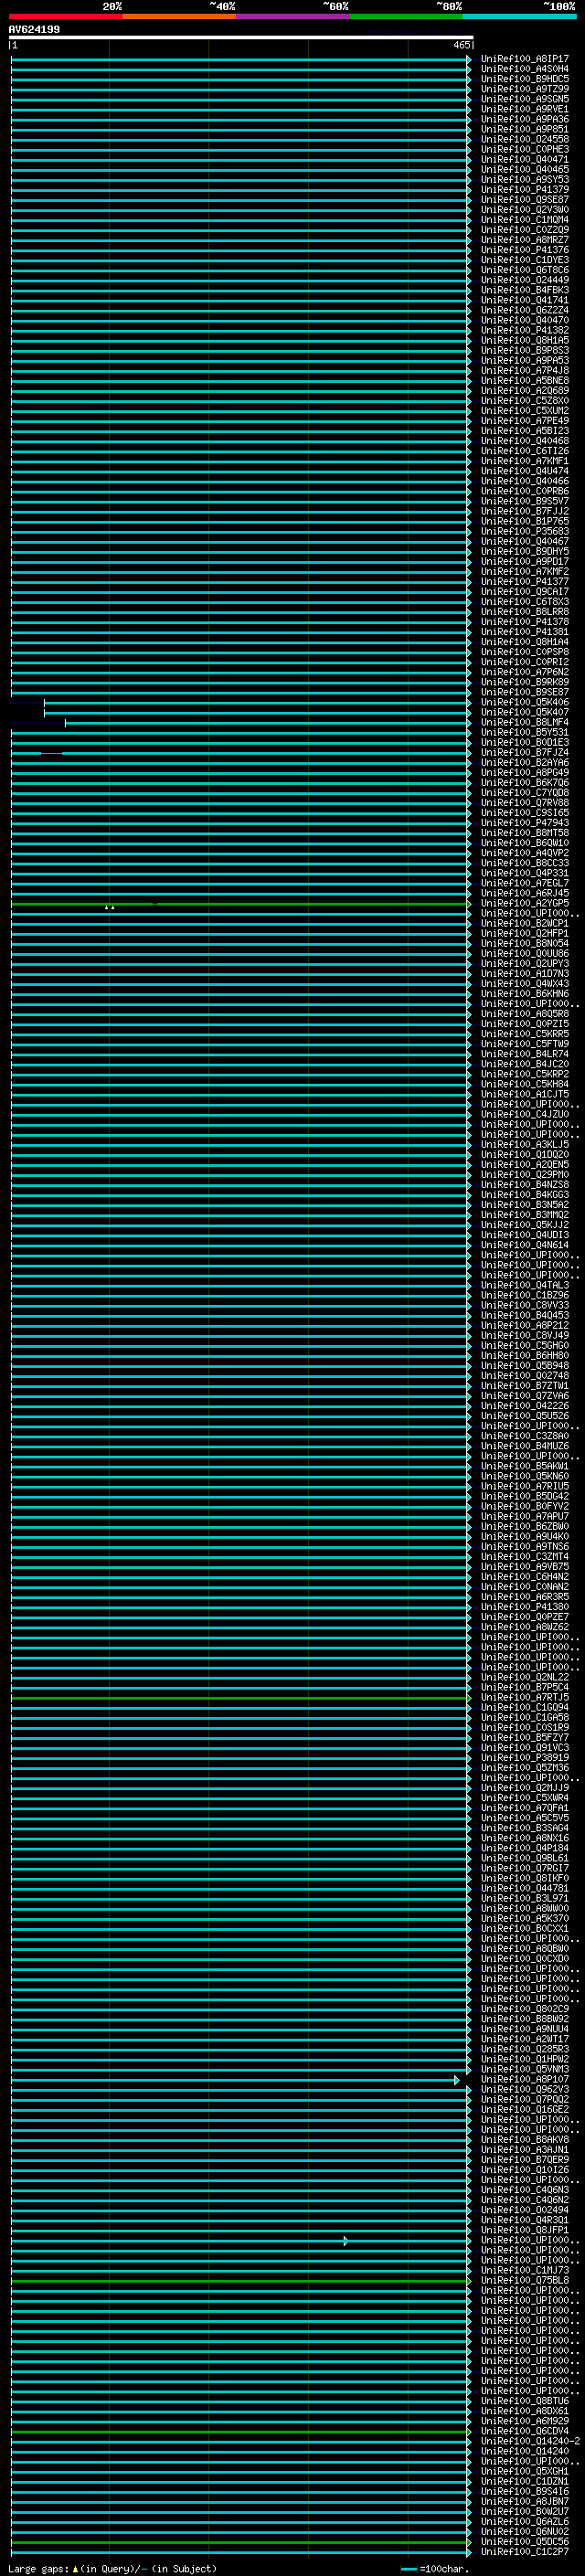Select the UniRef100_A4QVP2 label
Screen dimensions: 585x2576
(x=525, y=854)
